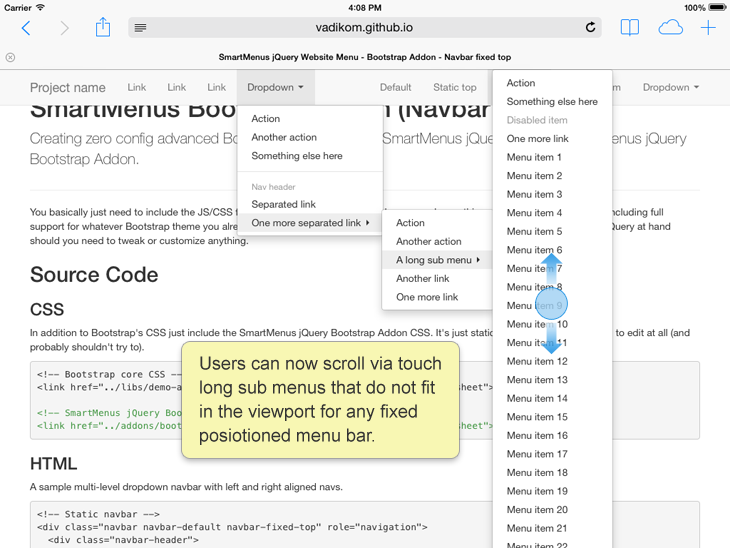Screen dimensions: 730x548
Task: Select the SmartMenus page tab title
Action: [x=365, y=57]
